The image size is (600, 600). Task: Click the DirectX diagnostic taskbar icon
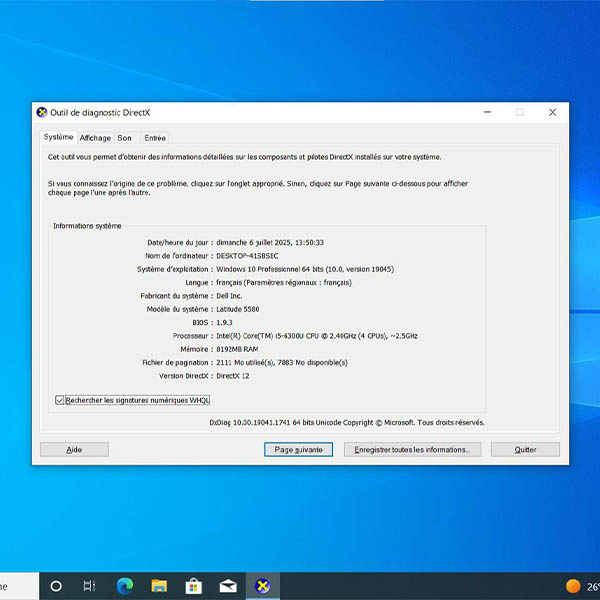[263, 586]
